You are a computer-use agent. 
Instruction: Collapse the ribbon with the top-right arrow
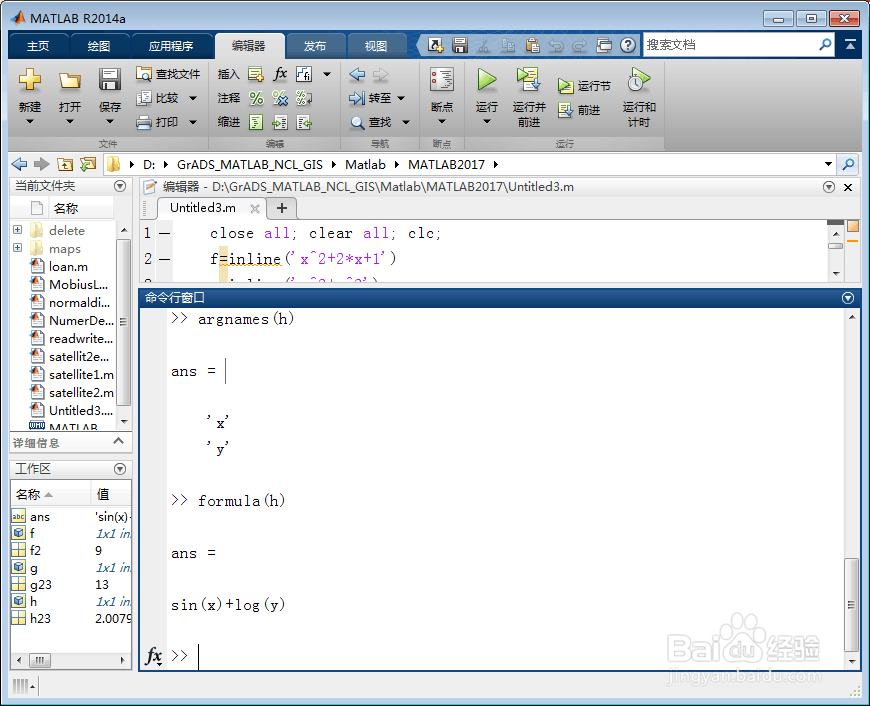tap(850, 45)
